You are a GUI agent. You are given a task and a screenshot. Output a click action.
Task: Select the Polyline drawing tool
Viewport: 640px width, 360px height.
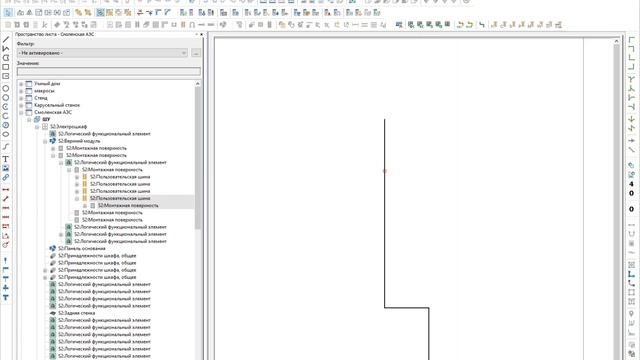[6, 49]
